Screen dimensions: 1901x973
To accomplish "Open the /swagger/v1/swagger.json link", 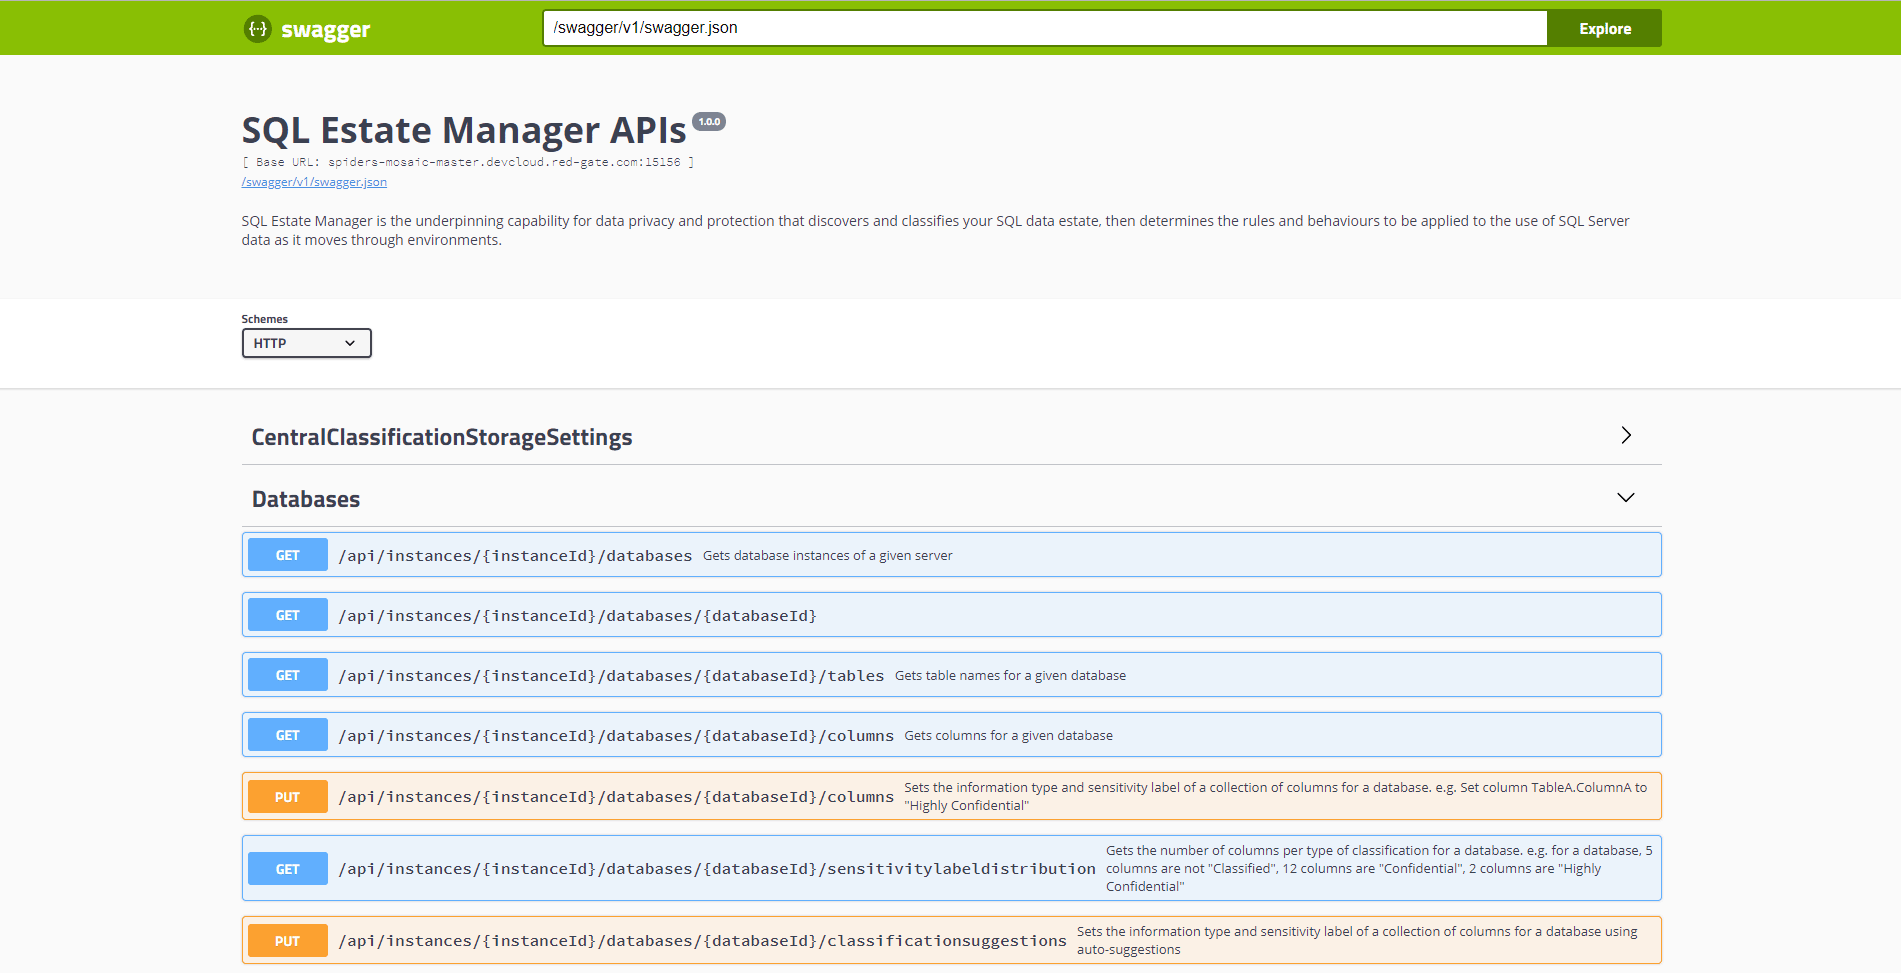I will [314, 182].
